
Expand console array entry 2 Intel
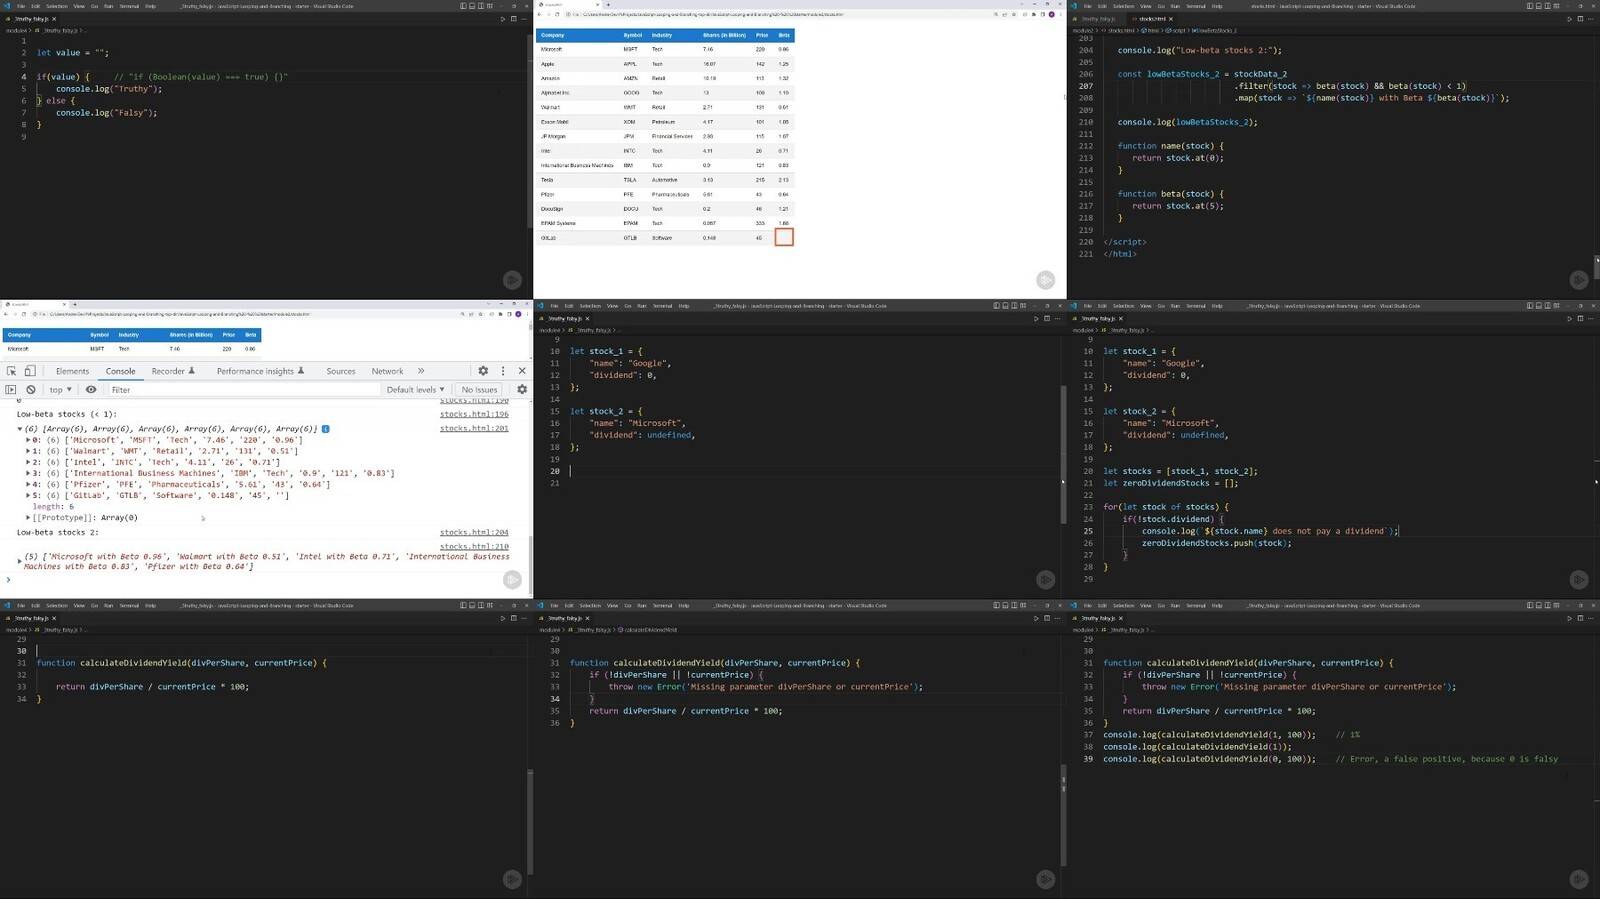(28, 462)
